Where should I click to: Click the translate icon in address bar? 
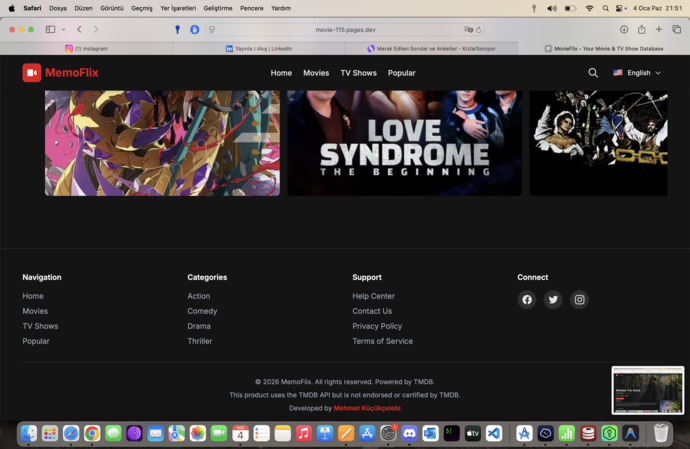pyautogui.click(x=468, y=29)
